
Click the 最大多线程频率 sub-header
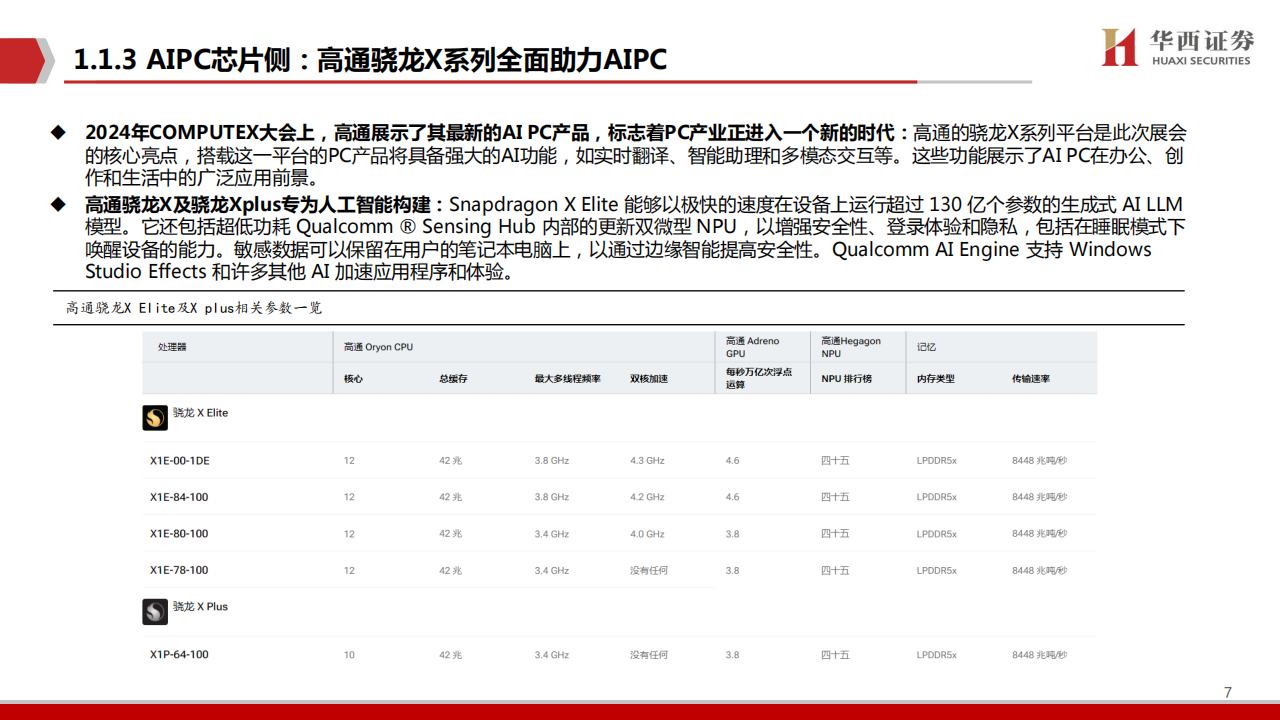567,379
